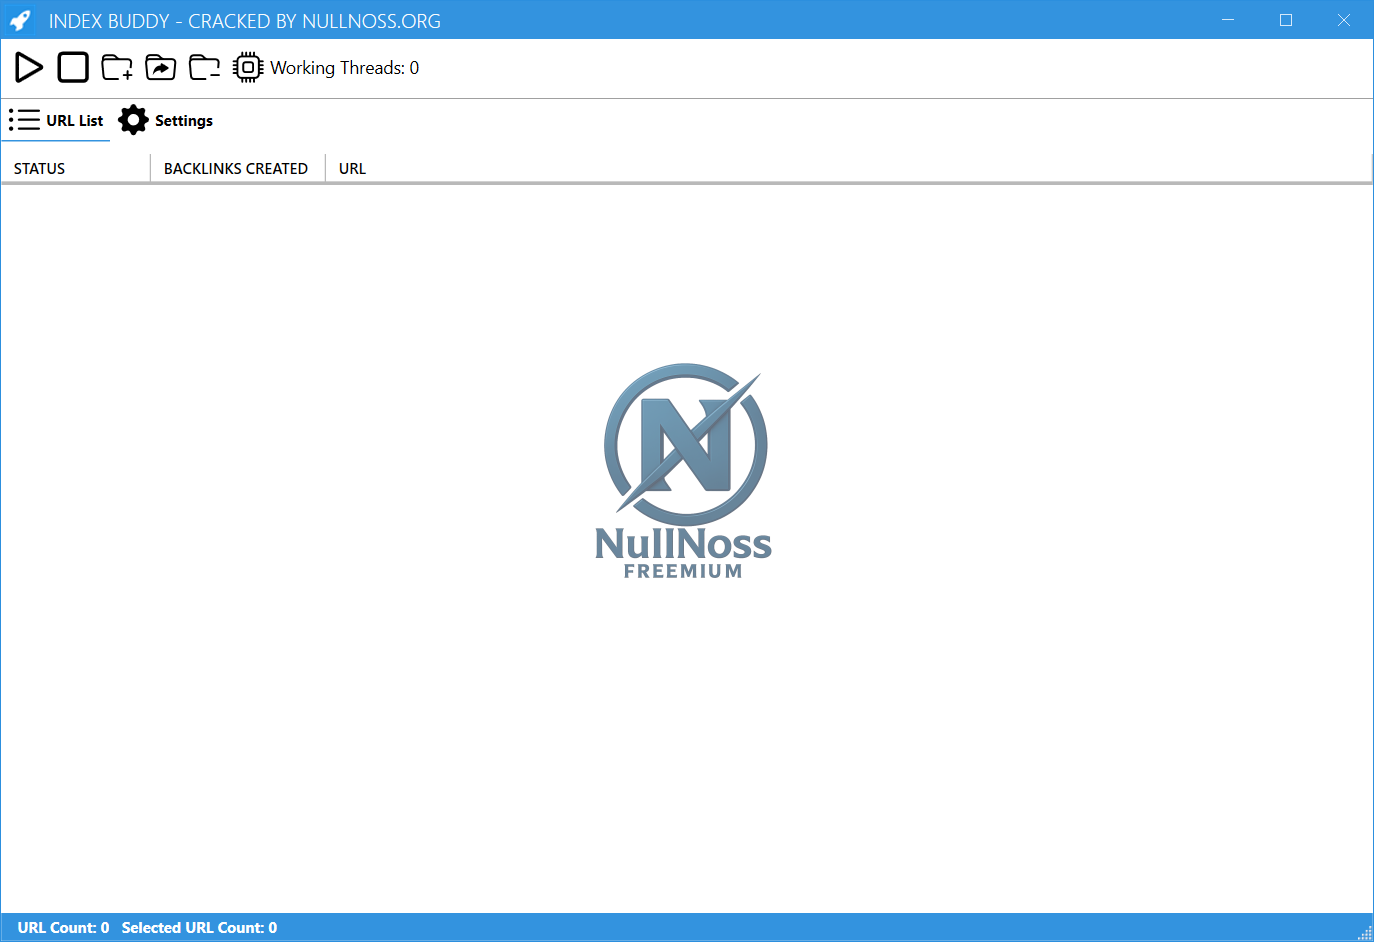Remove URLs using the folder-minus icon
This screenshot has width=1374, height=942.
203,67
